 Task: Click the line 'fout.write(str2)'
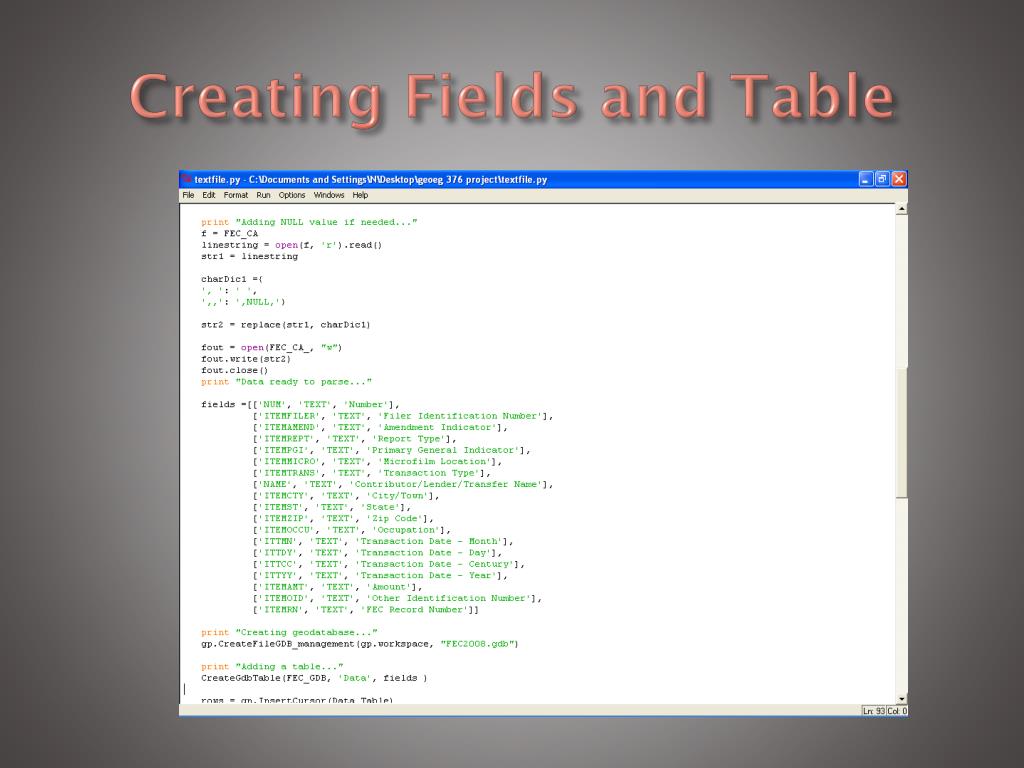pos(246,359)
